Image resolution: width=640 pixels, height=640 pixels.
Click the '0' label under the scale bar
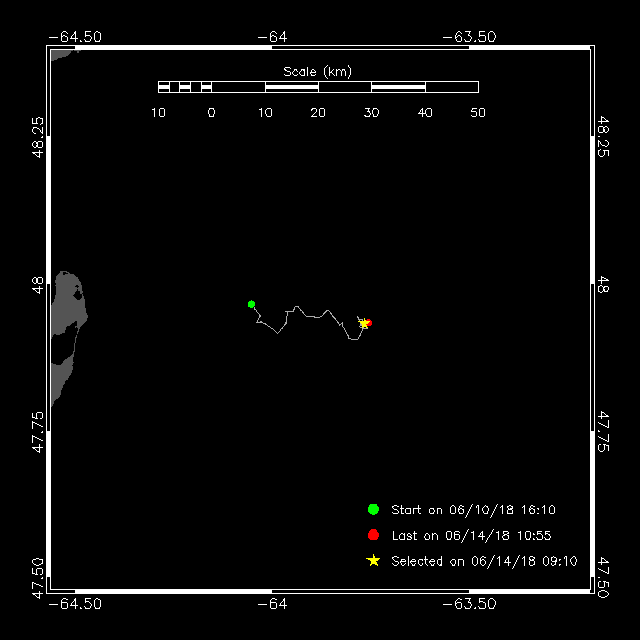[x=211, y=112]
